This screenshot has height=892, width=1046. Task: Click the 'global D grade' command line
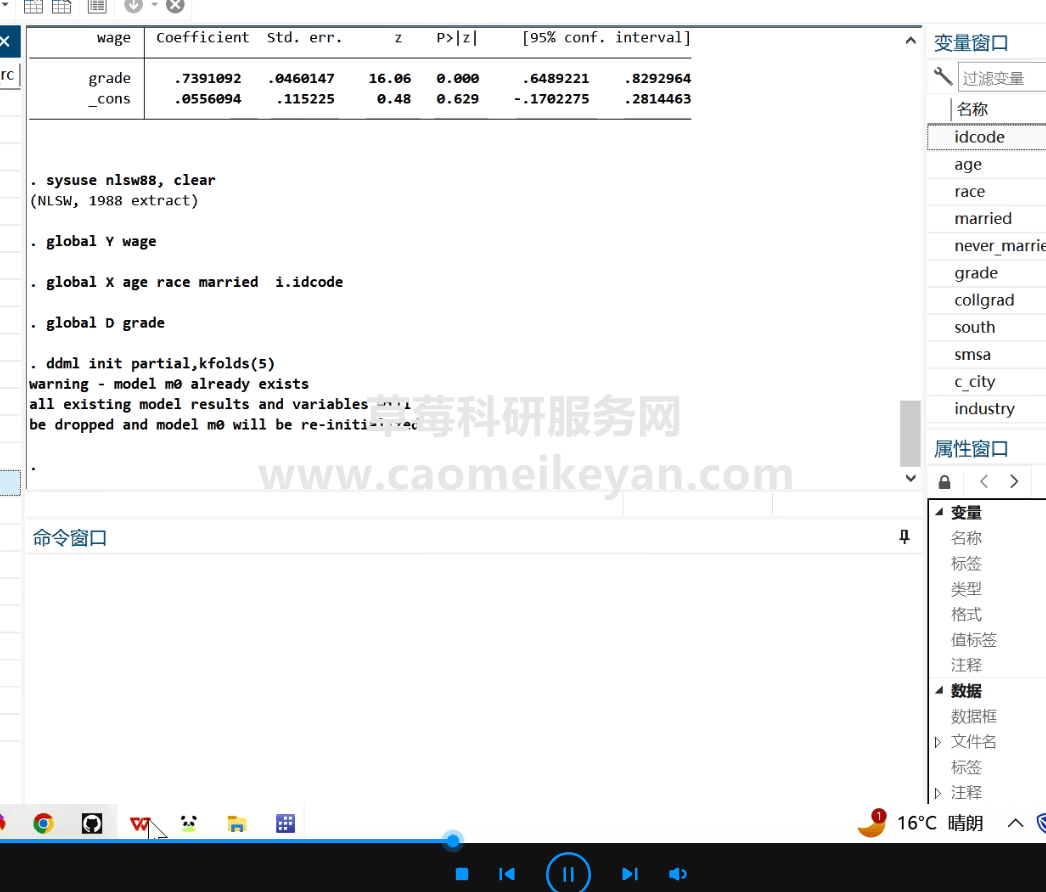click(105, 323)
